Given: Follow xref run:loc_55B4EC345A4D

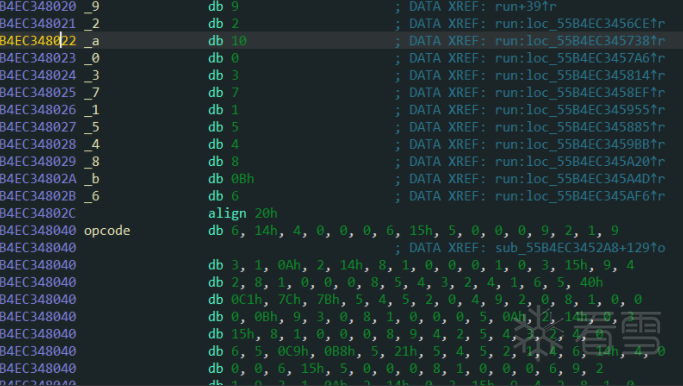Looking at the screenshot, I should tap(580, 179).
